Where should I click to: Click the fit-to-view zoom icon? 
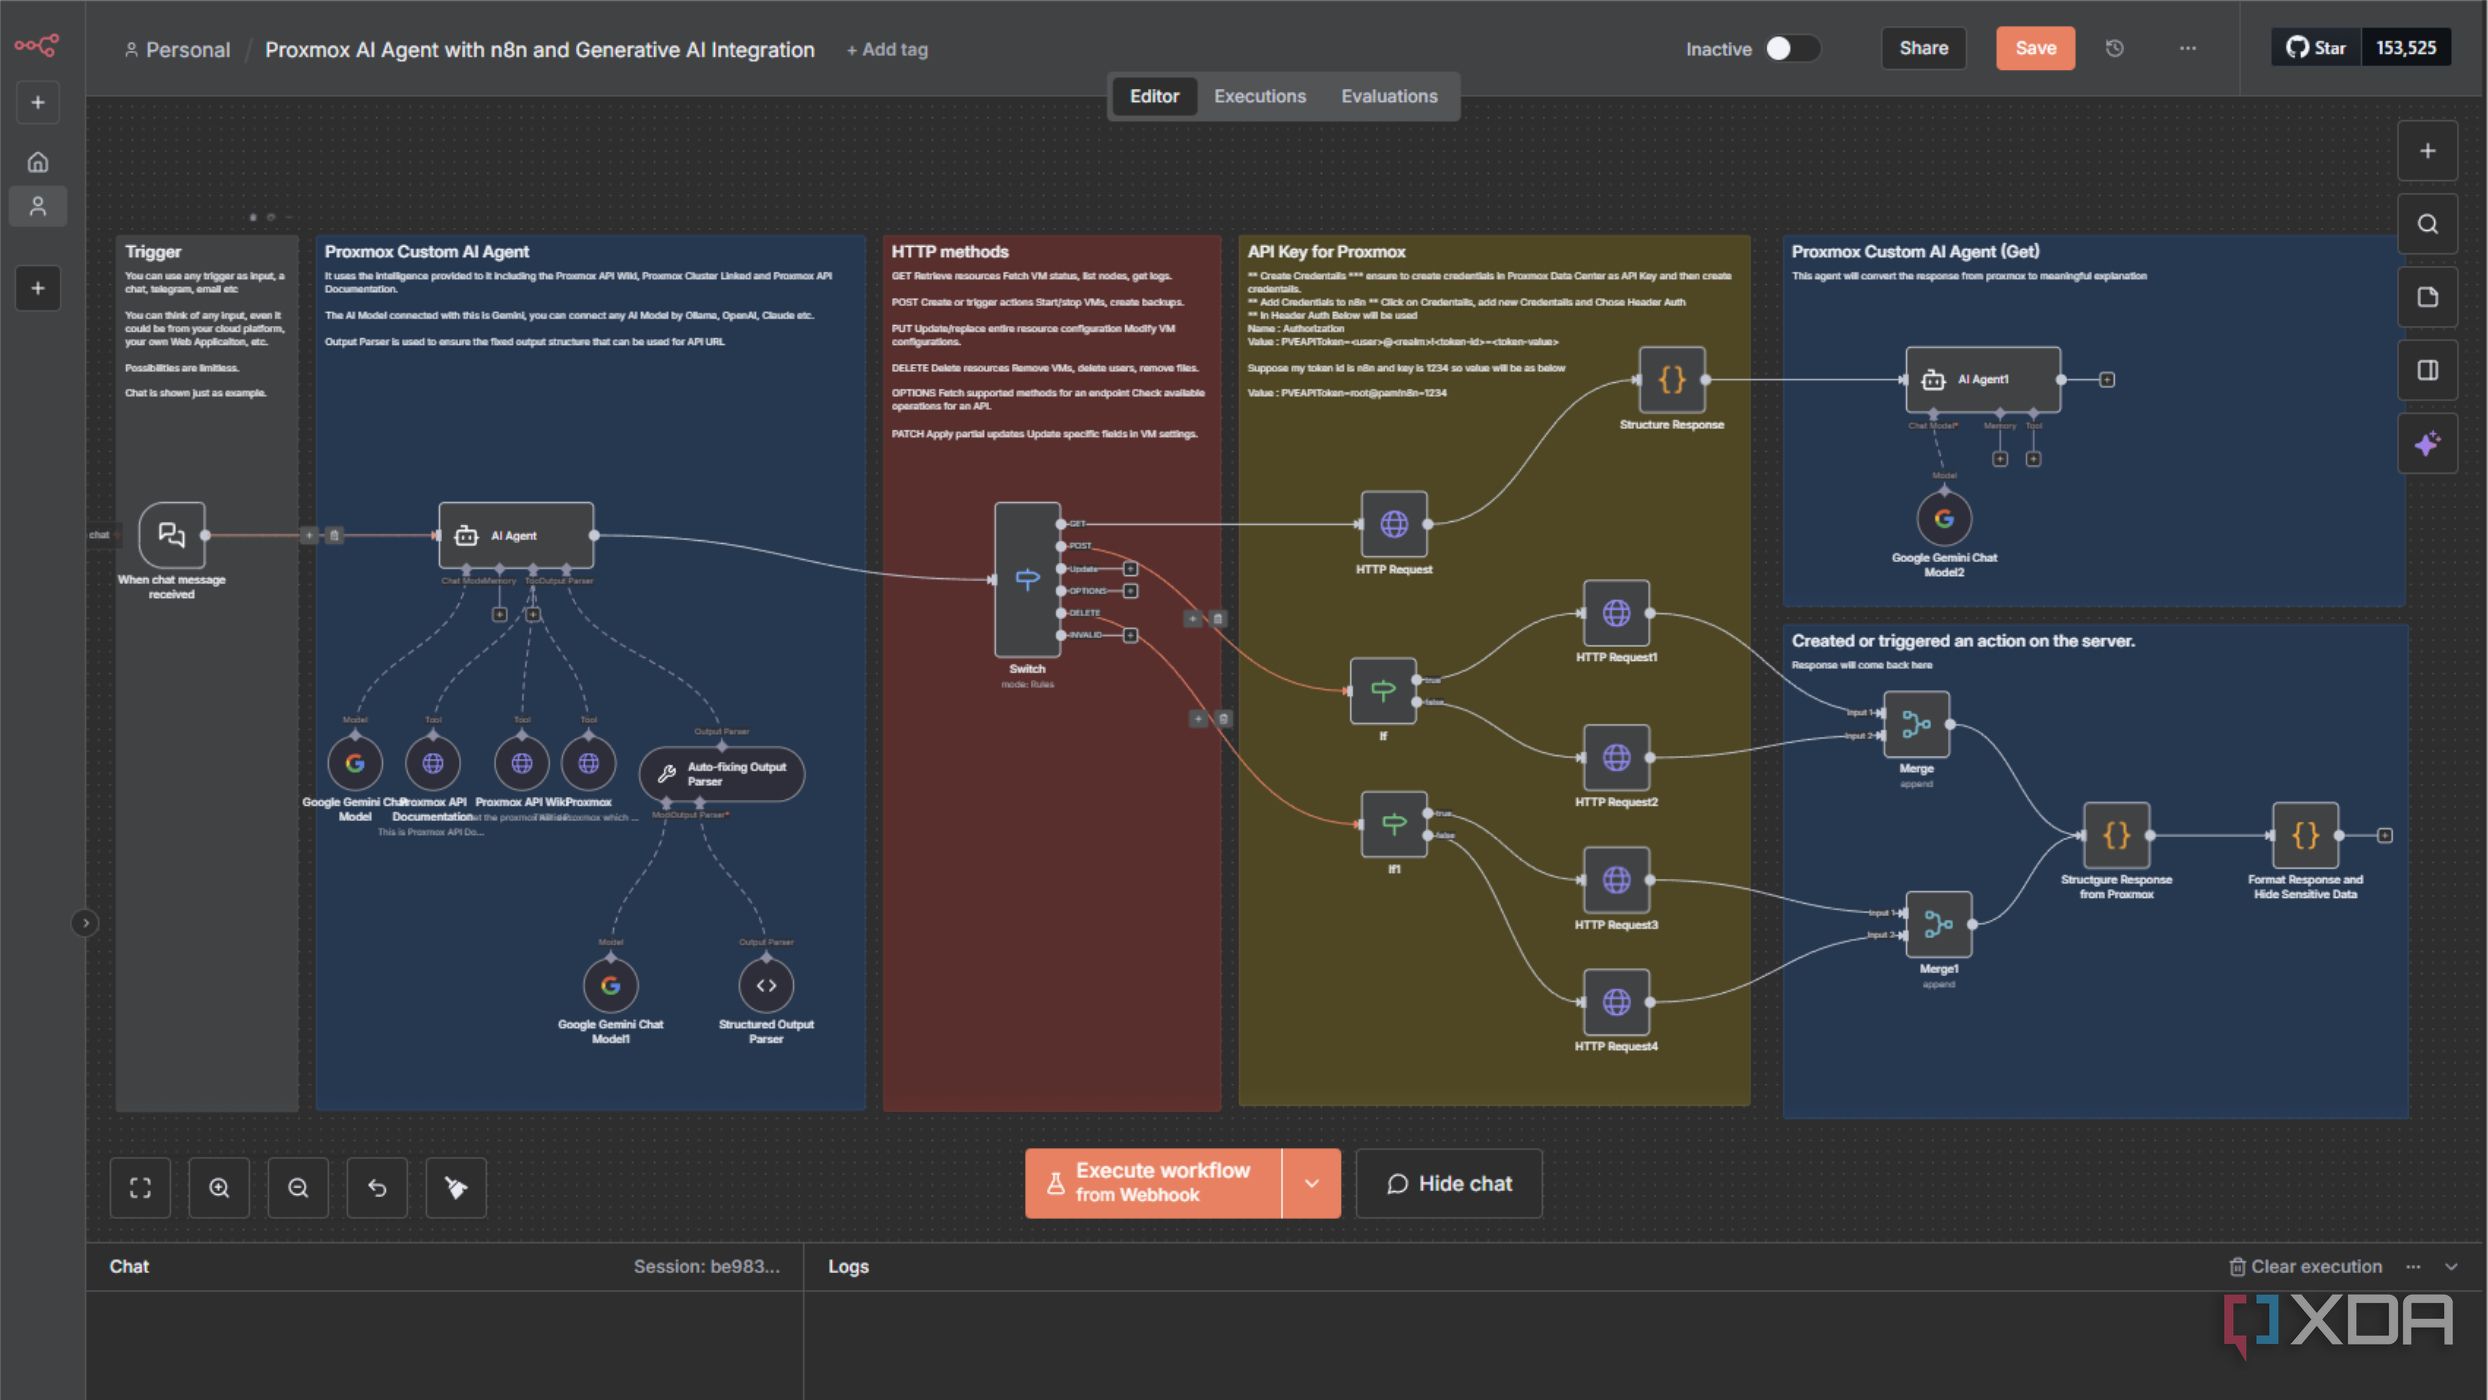[140, 1187]
